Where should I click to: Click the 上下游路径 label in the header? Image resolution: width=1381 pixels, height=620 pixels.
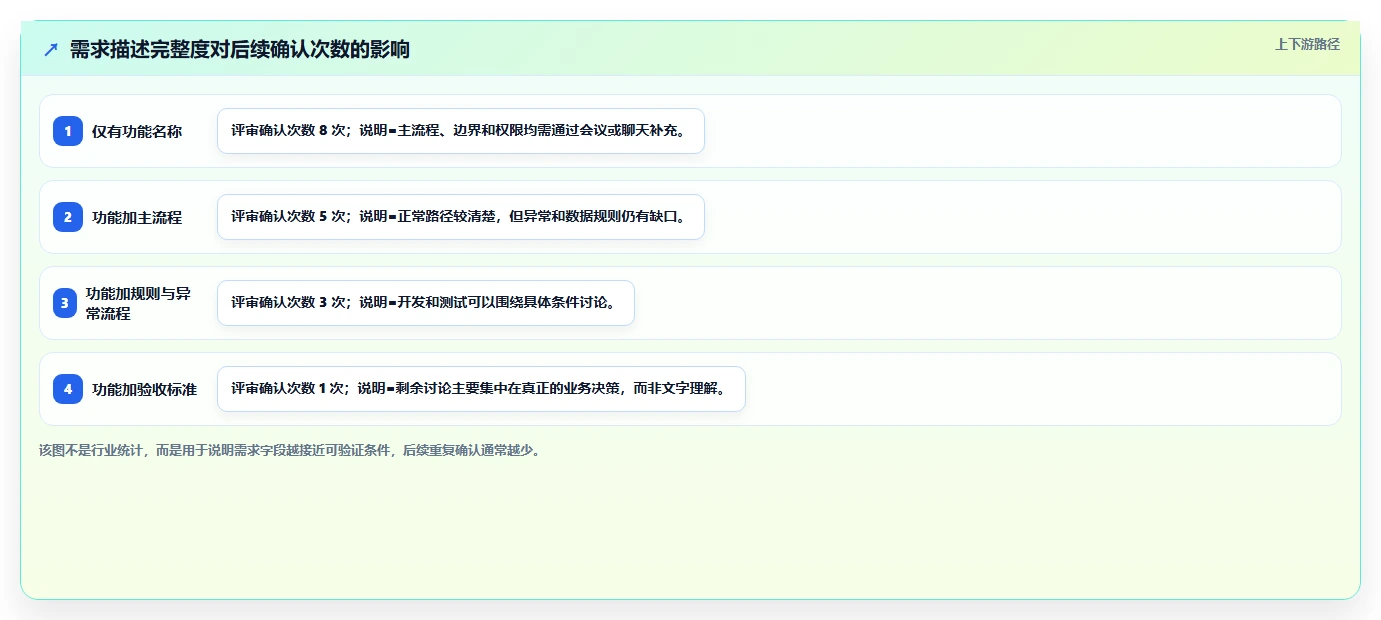click(1307, 44)
